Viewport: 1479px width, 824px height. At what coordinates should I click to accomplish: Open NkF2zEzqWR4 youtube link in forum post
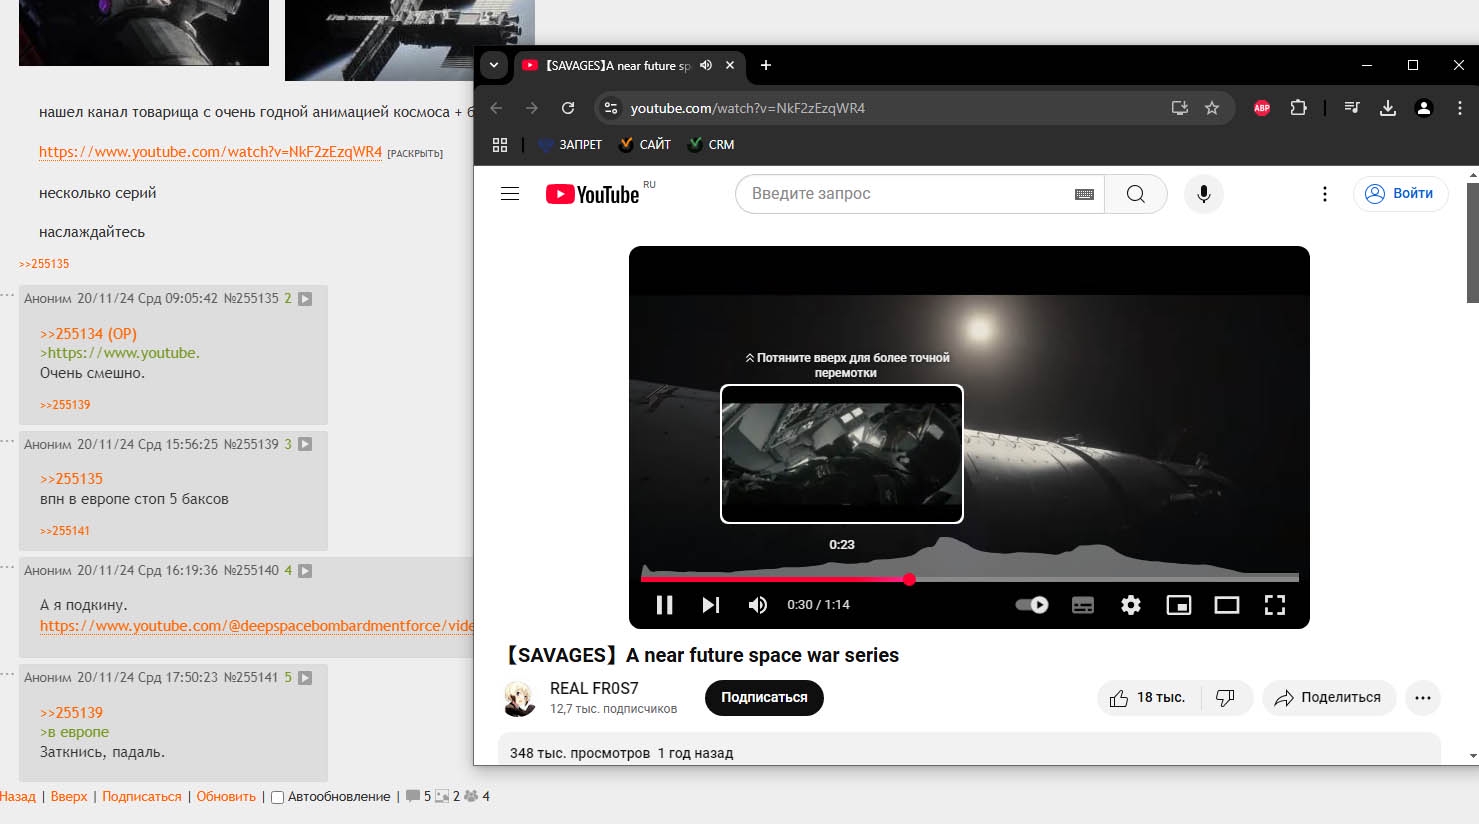pos(210,152)
